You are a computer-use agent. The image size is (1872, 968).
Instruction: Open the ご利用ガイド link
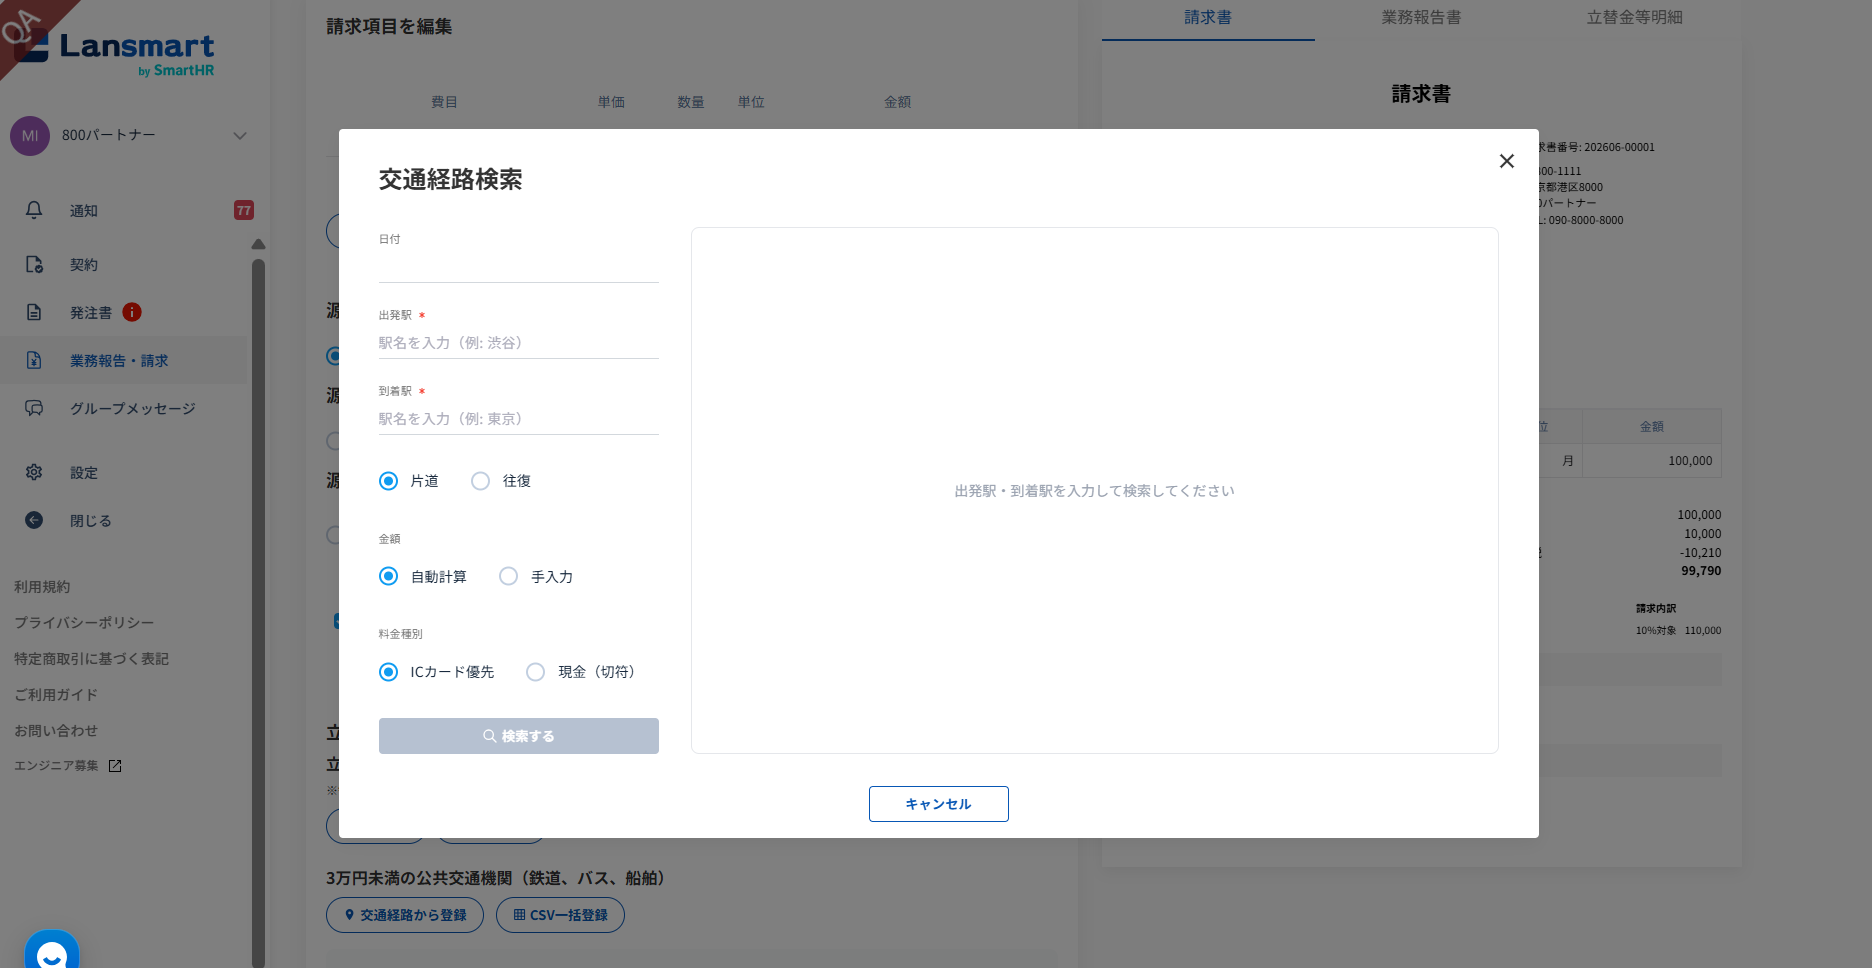(x=56, y=695)
